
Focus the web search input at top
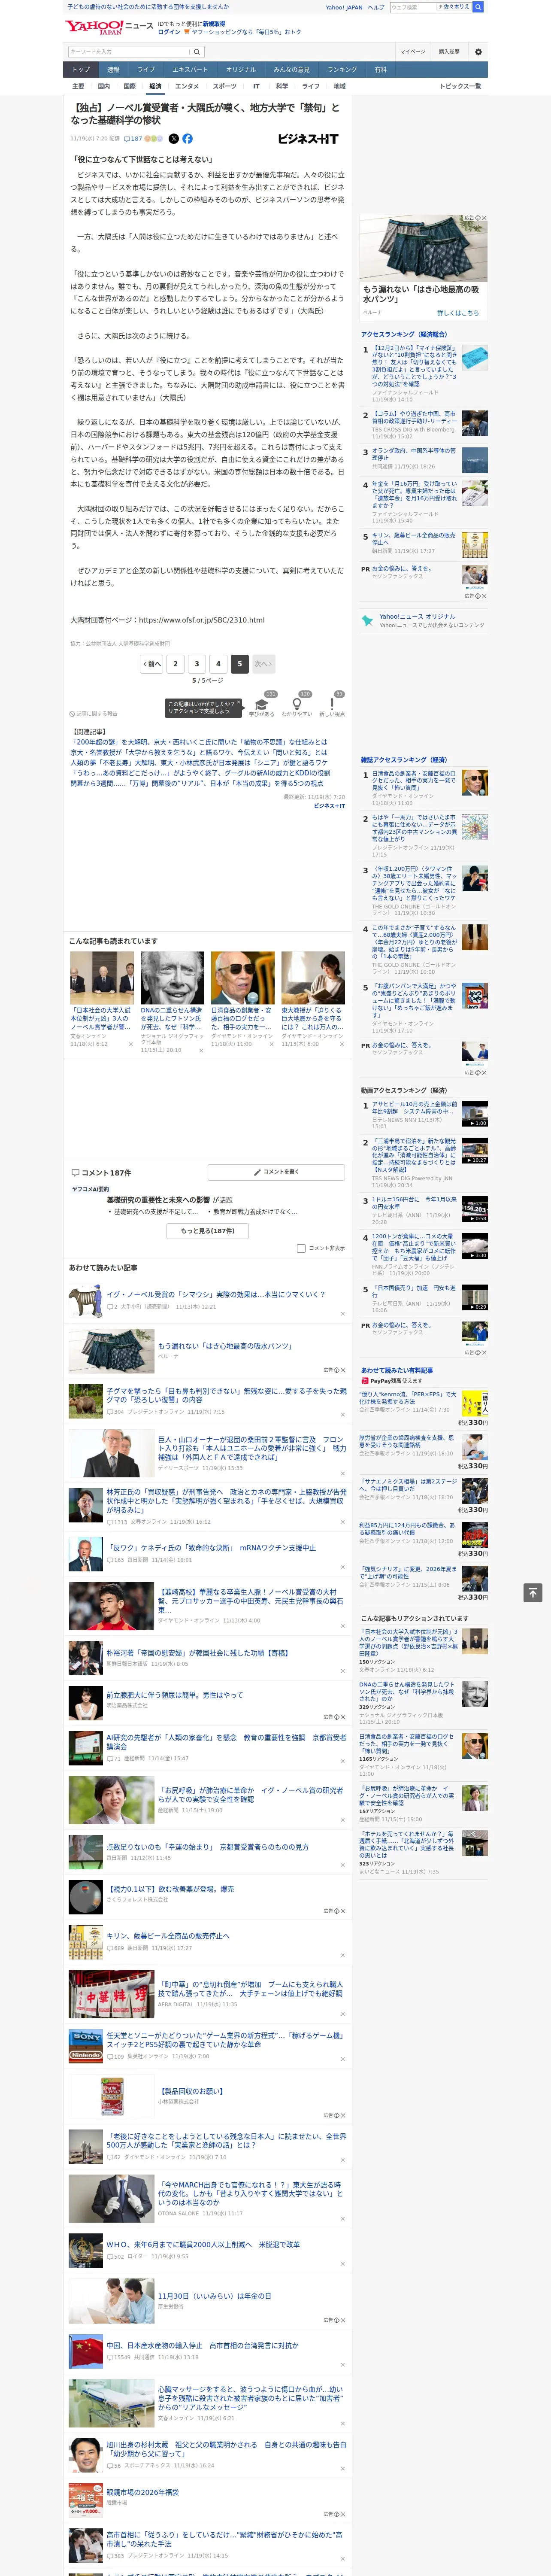[412, 7]
